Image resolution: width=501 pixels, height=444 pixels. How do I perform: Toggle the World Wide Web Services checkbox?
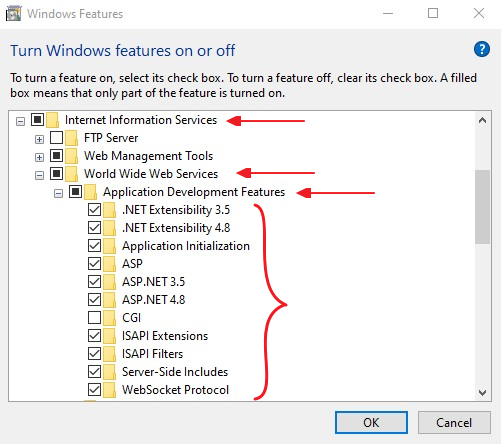[56, 173]
